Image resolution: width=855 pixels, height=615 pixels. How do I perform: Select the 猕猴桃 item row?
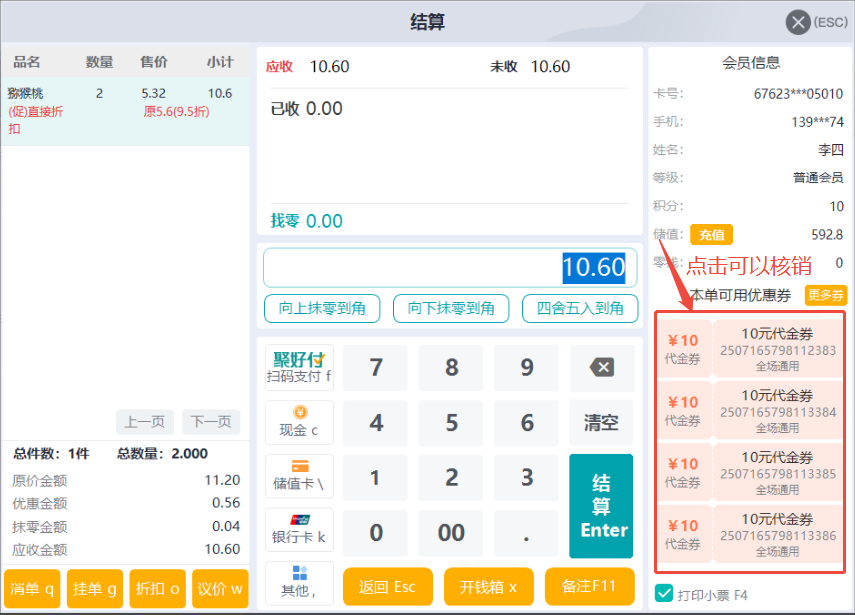125,111
